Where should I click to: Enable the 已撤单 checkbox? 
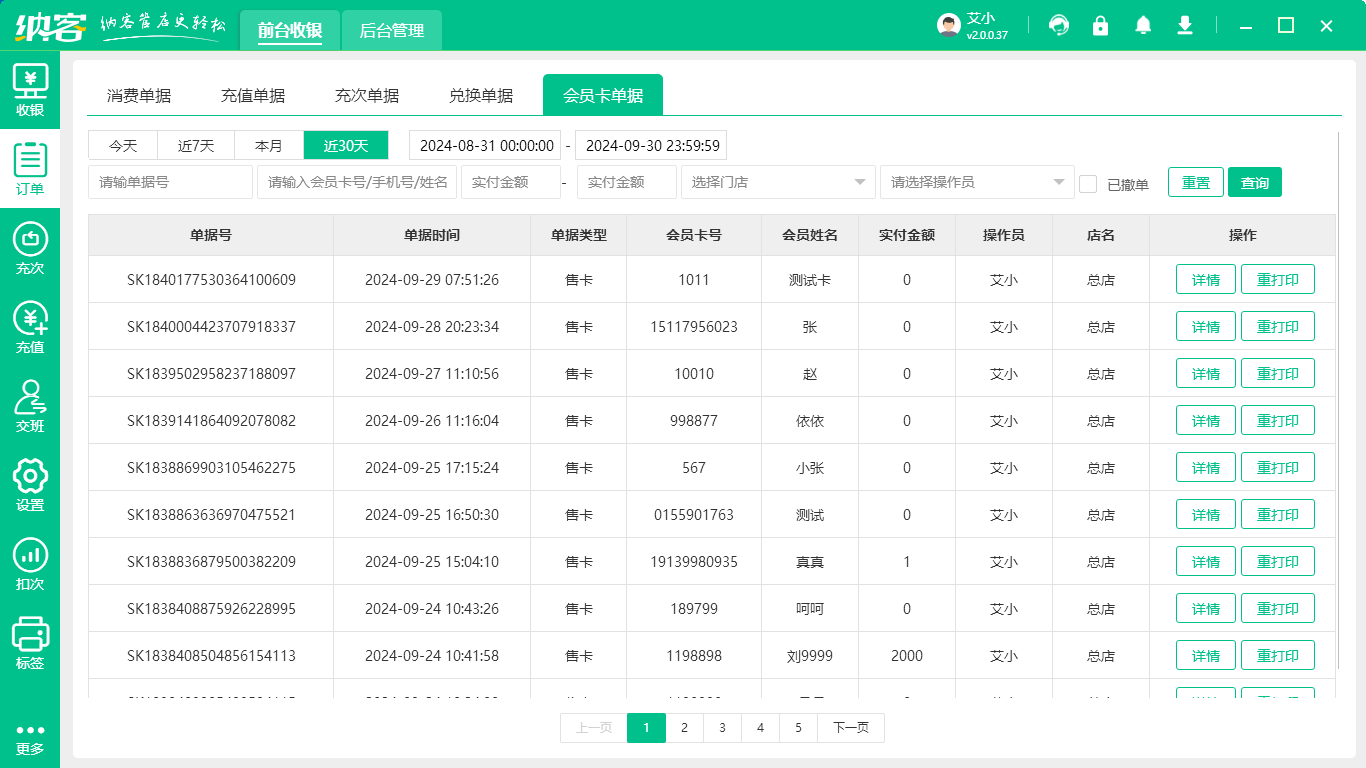point(1089,182)
